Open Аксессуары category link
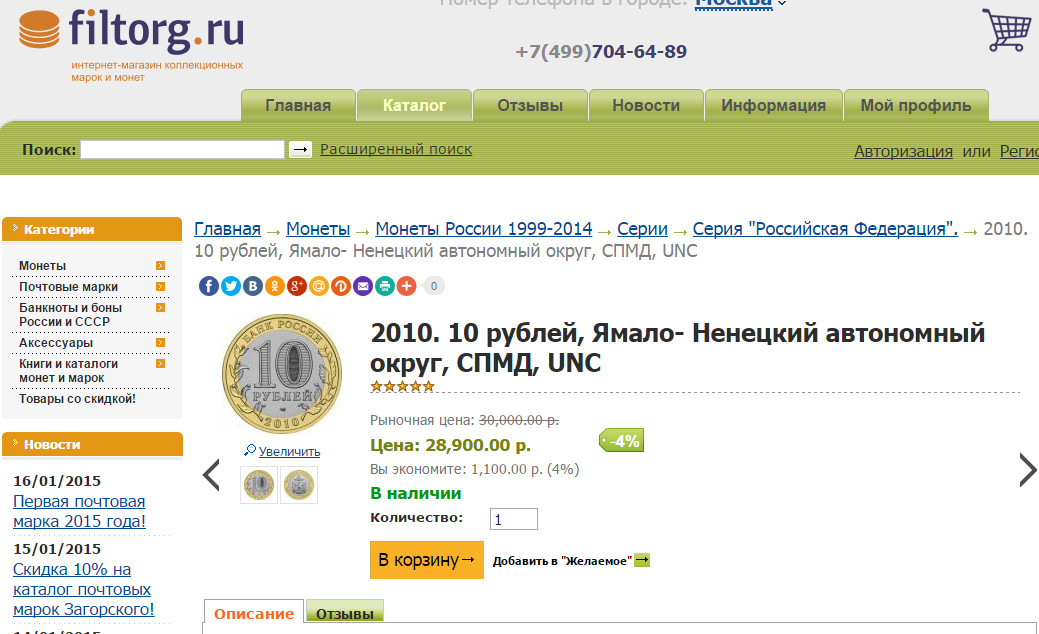Viewport: 1039px width, 634px height. coord(56,343)
